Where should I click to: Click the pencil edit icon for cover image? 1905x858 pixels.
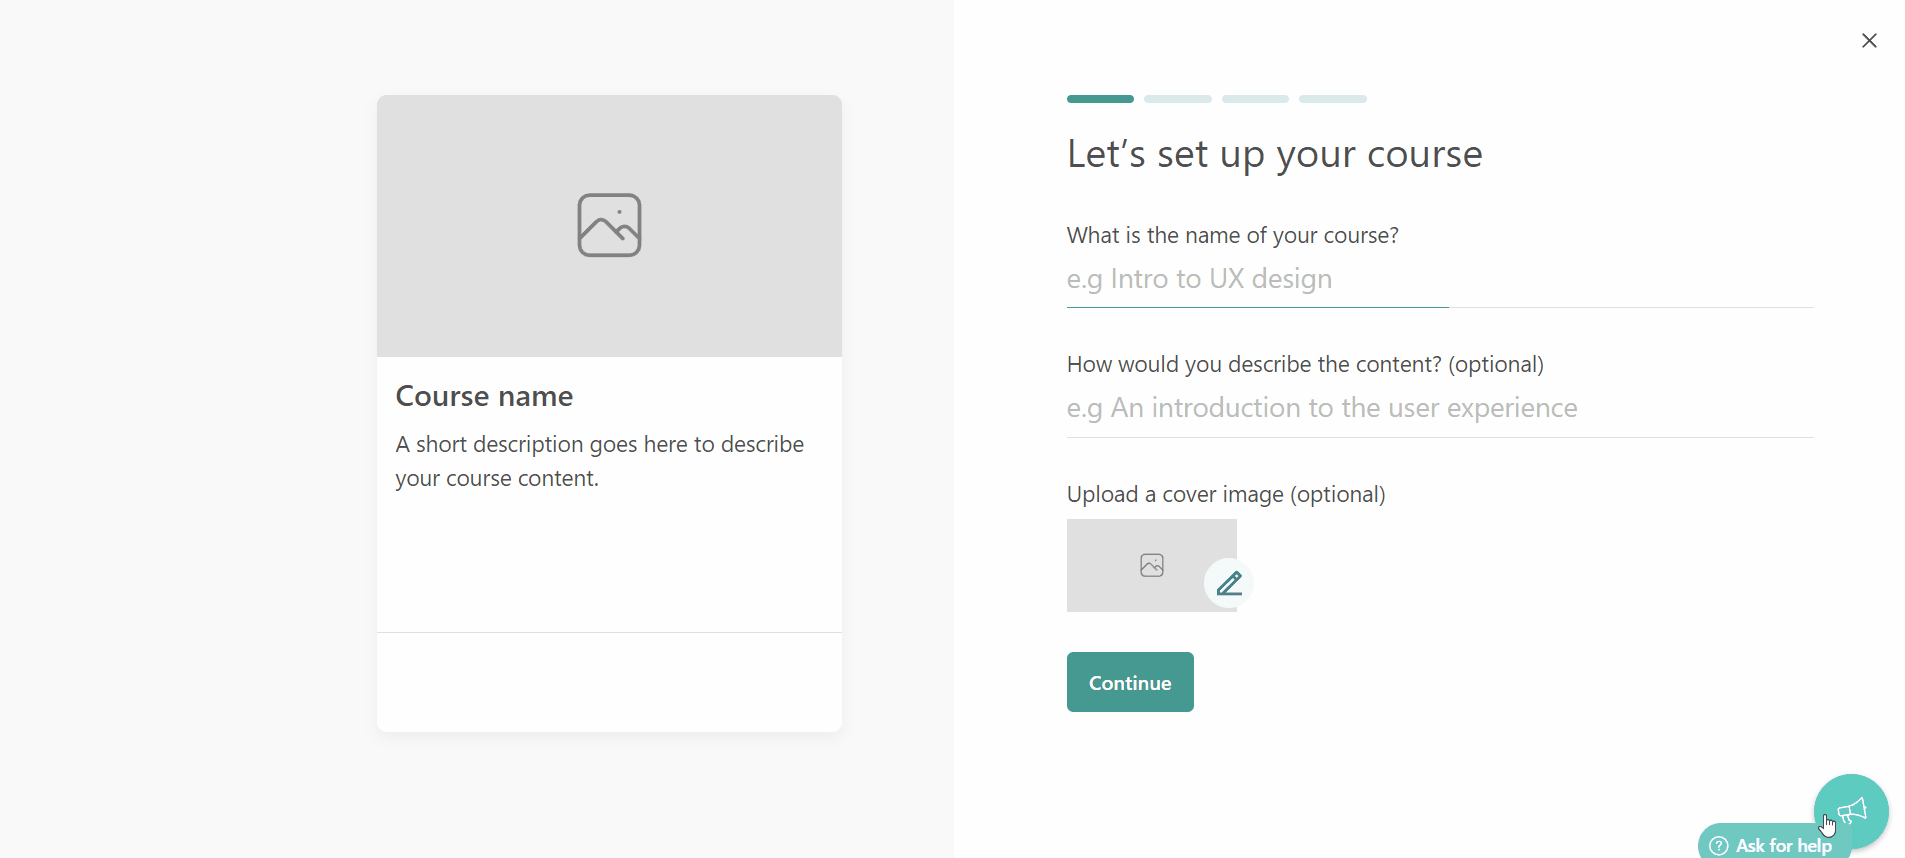click(x=1228, y=583)
